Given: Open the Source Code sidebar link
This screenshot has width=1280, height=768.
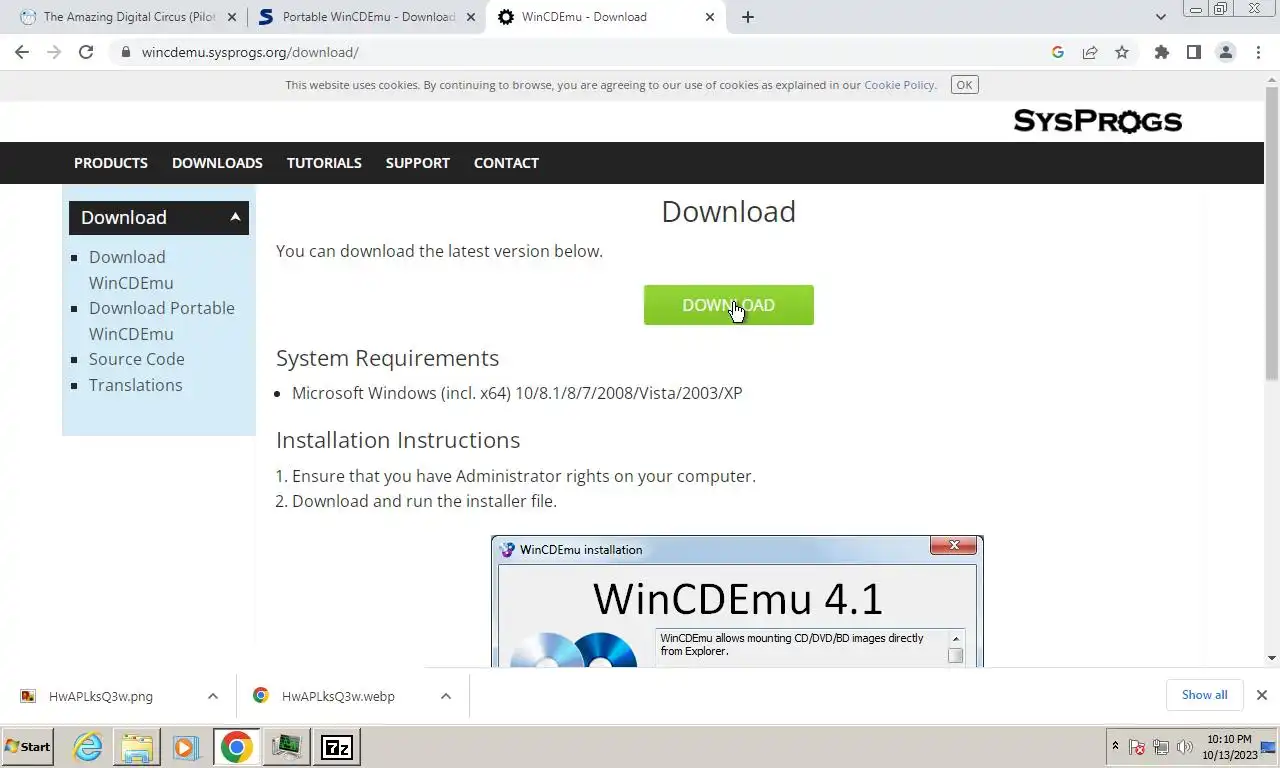Looking at the screenshot, I should point(136,359).
